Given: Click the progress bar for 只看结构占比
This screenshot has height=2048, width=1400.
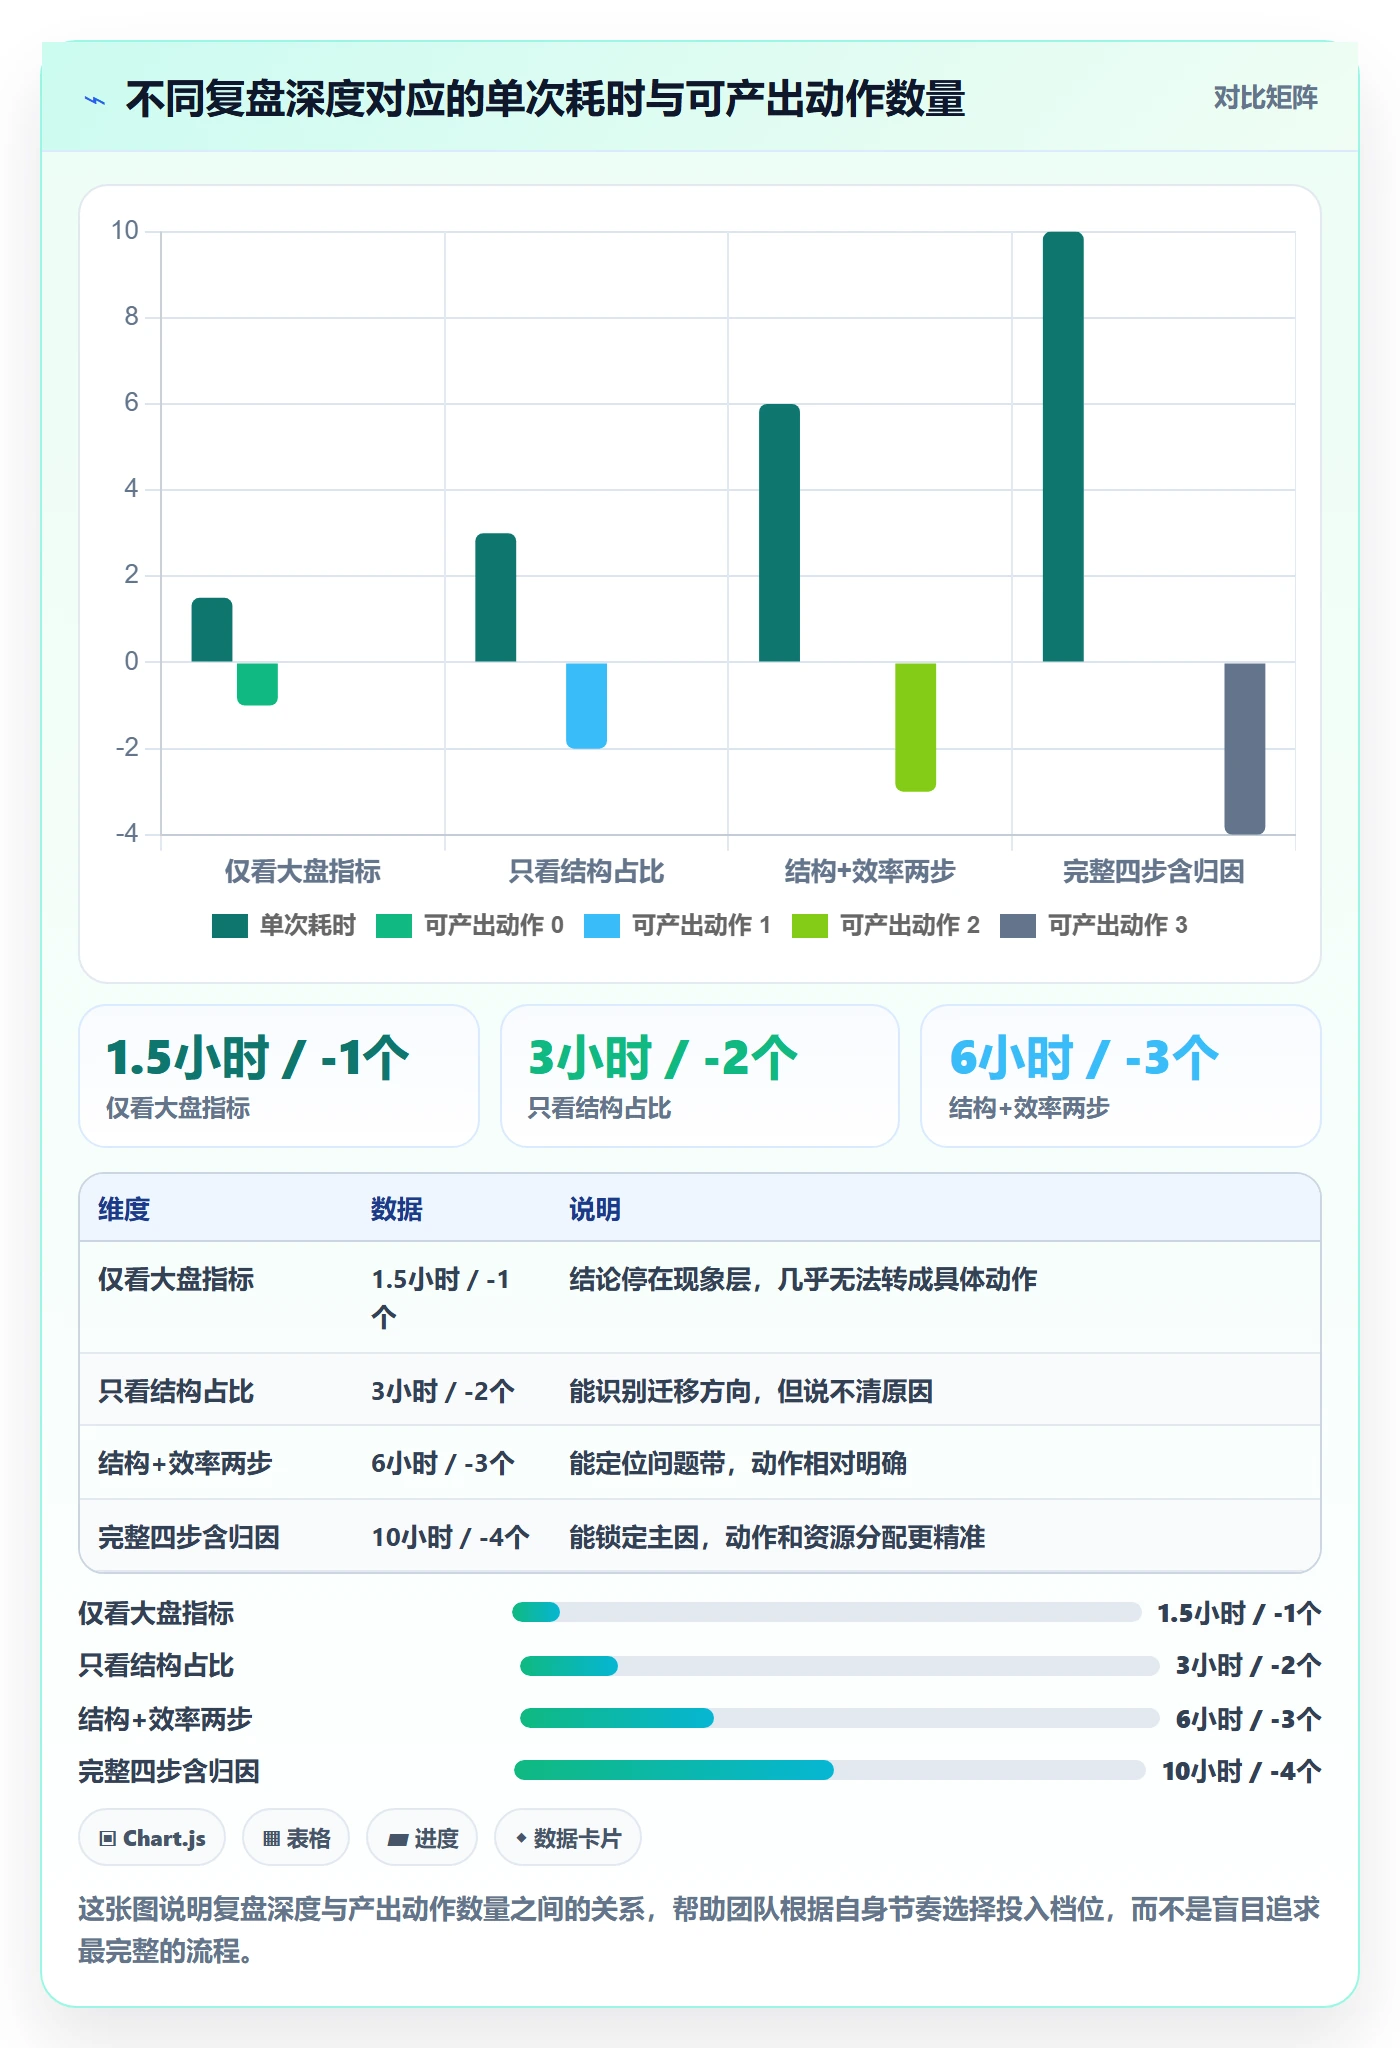Looking at the screenshot, I should [839, 1666].
